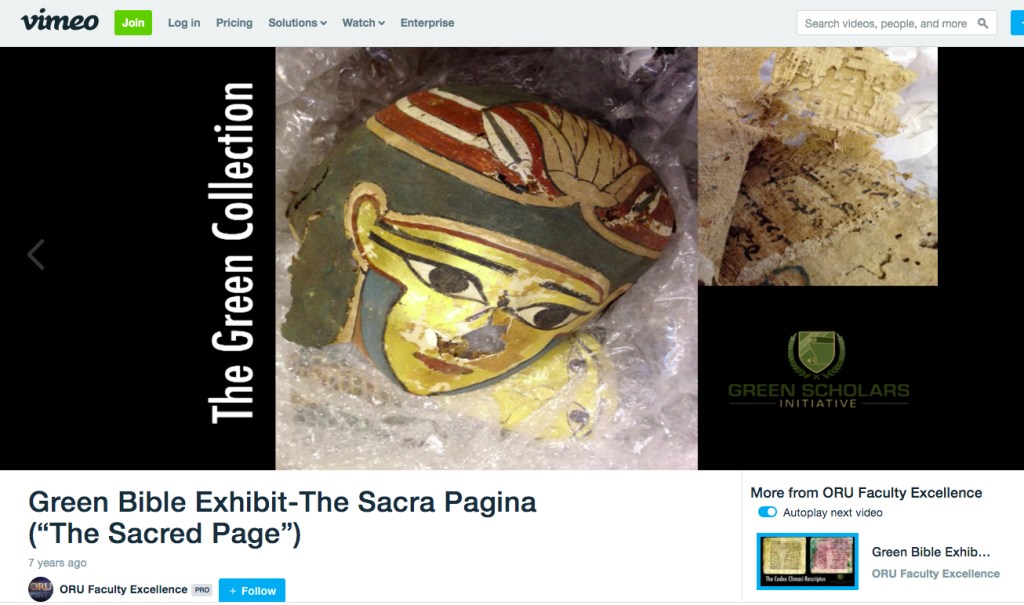The height and width of the screenshot is (605, 1024).
Task: Expand the Watch dropdown menu
Action: pos(363,23)
